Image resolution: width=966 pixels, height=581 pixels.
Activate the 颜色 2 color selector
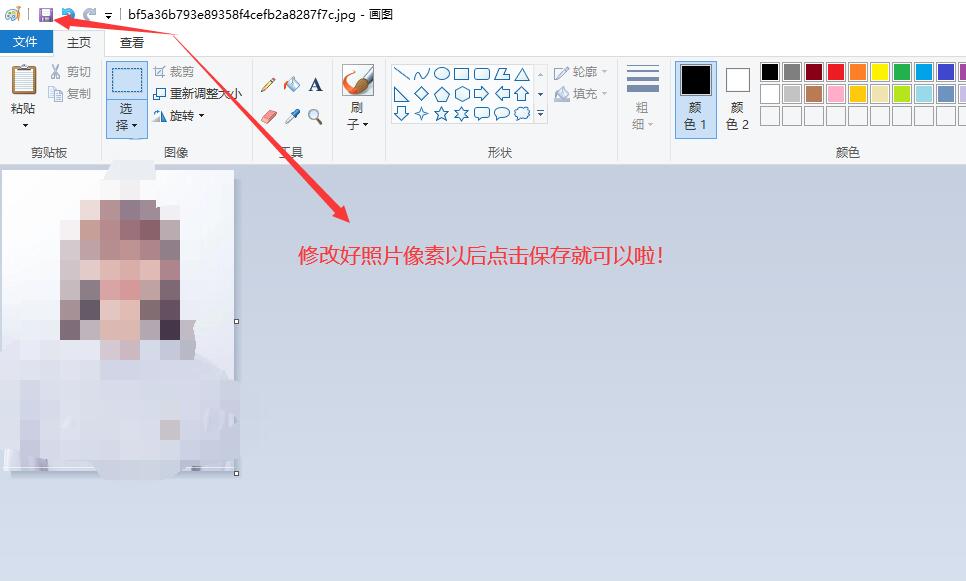(x=738, y=99)
